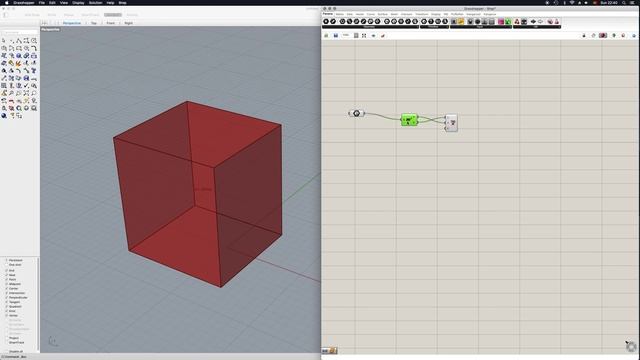Open the Edit menu
Screen dimensions: 640x360
click(52, 2)
